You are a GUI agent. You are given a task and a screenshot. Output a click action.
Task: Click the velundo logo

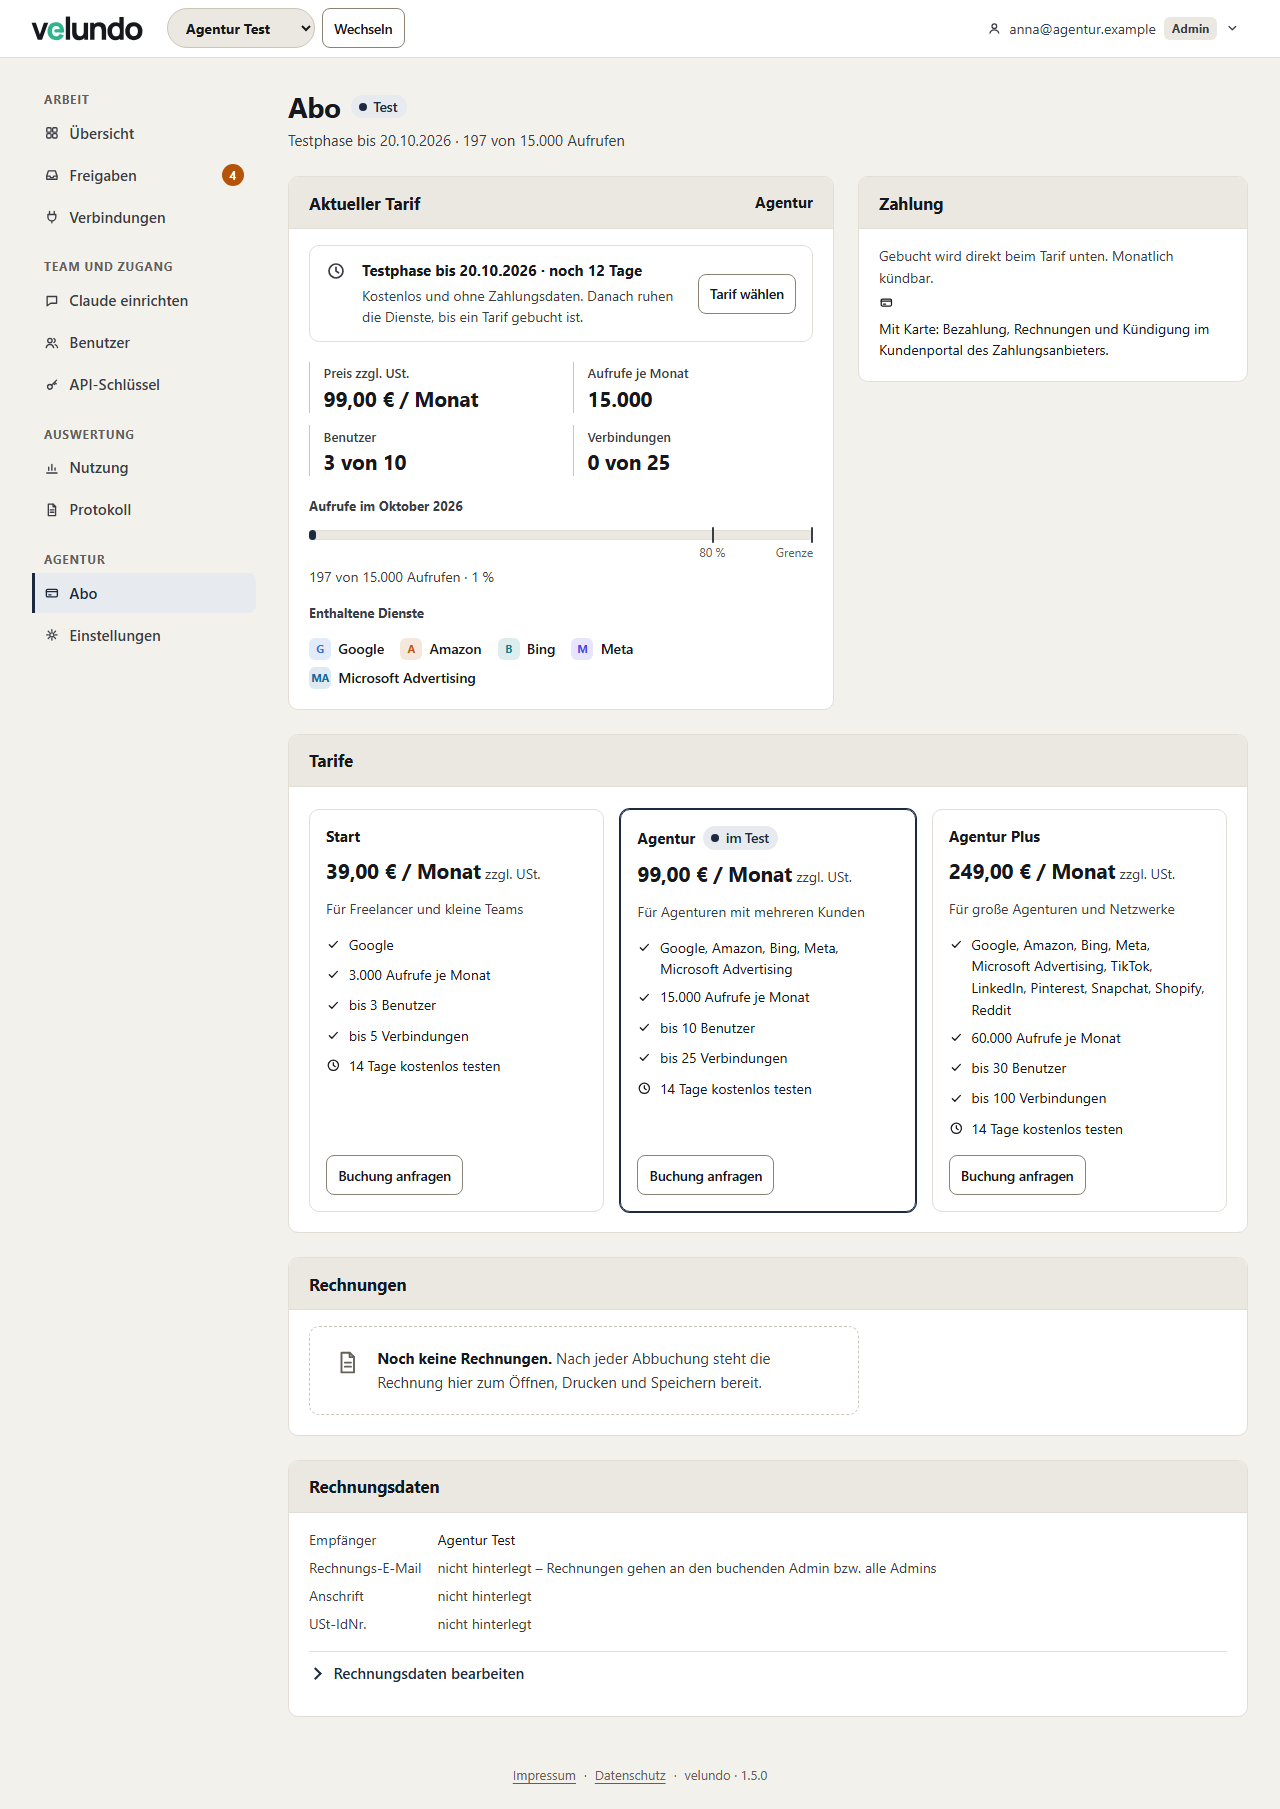pyautogui.click(x=87, y=29)
